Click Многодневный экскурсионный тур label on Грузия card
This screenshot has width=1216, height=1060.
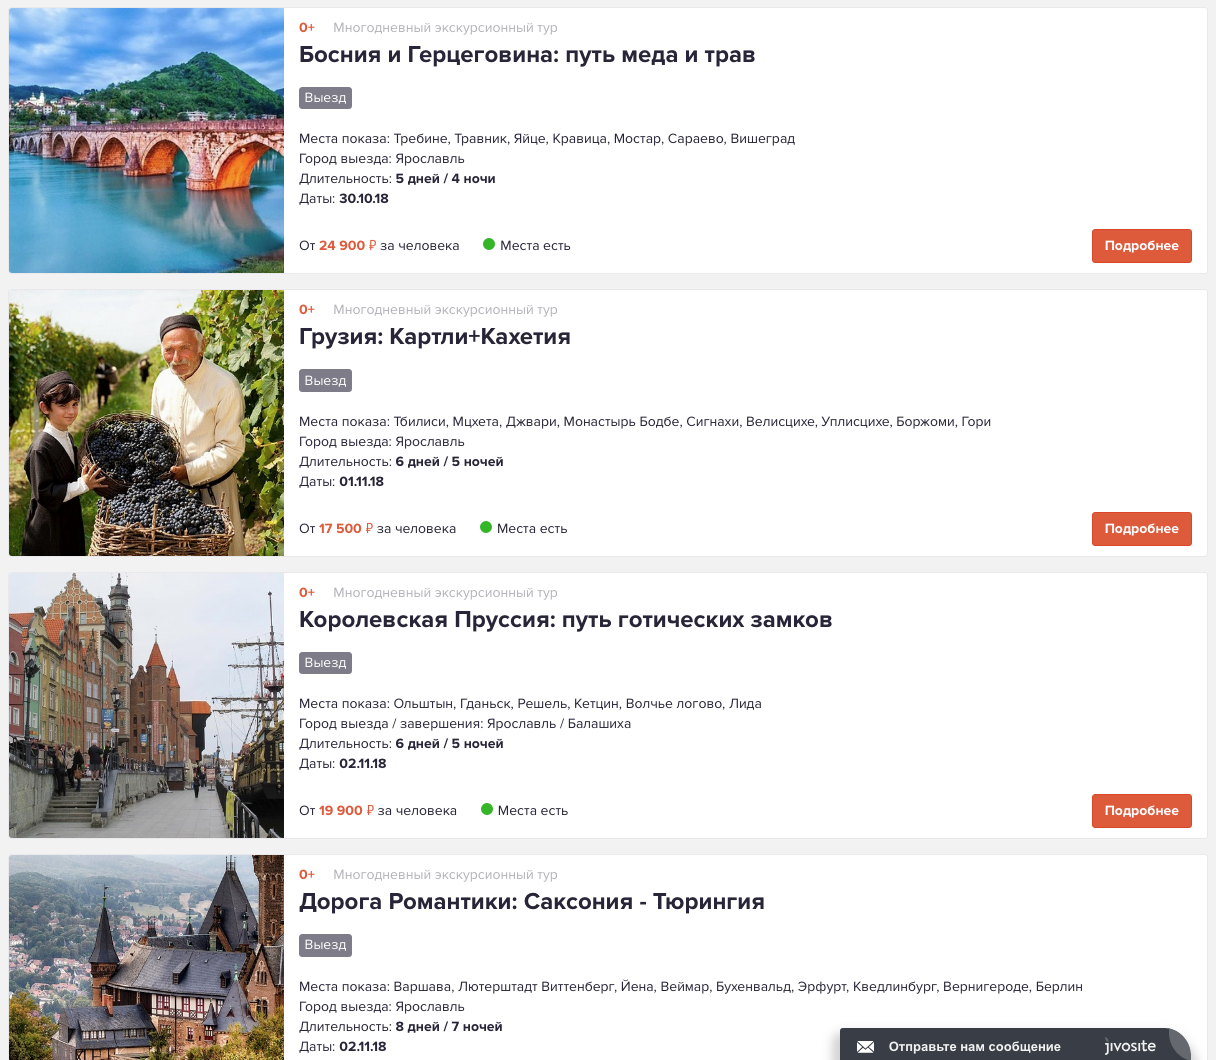point(445,310)
